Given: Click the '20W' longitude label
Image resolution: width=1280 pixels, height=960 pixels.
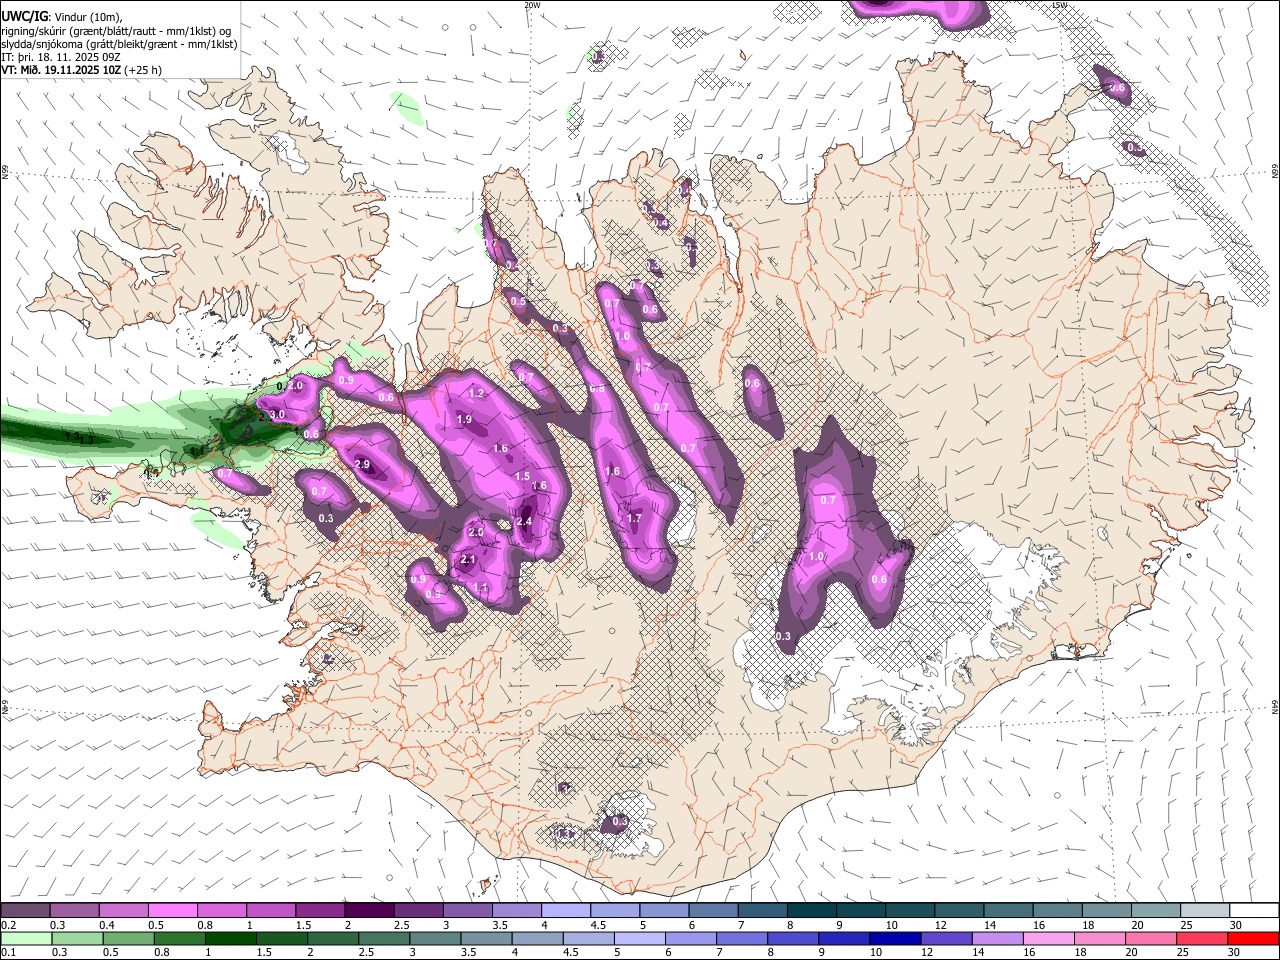Looking at the screenshot, I should 532,5.
